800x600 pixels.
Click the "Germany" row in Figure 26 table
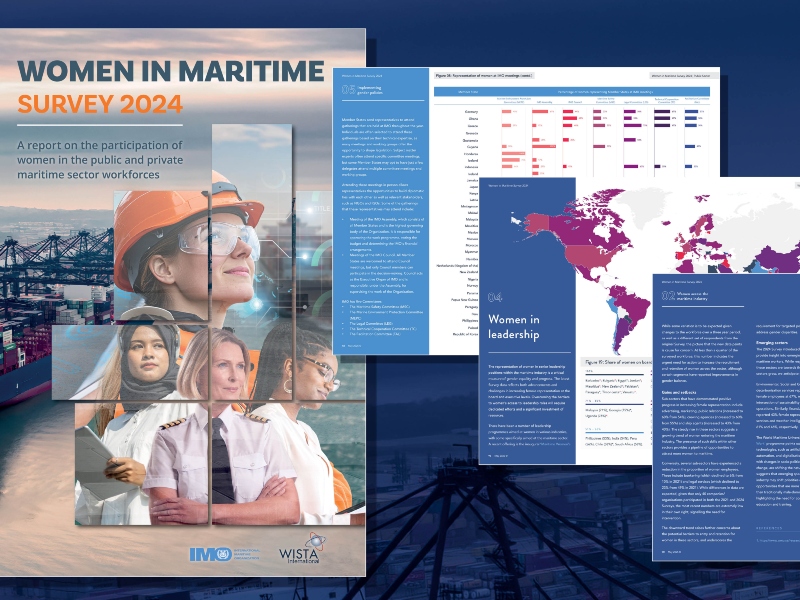click(574, 111)
